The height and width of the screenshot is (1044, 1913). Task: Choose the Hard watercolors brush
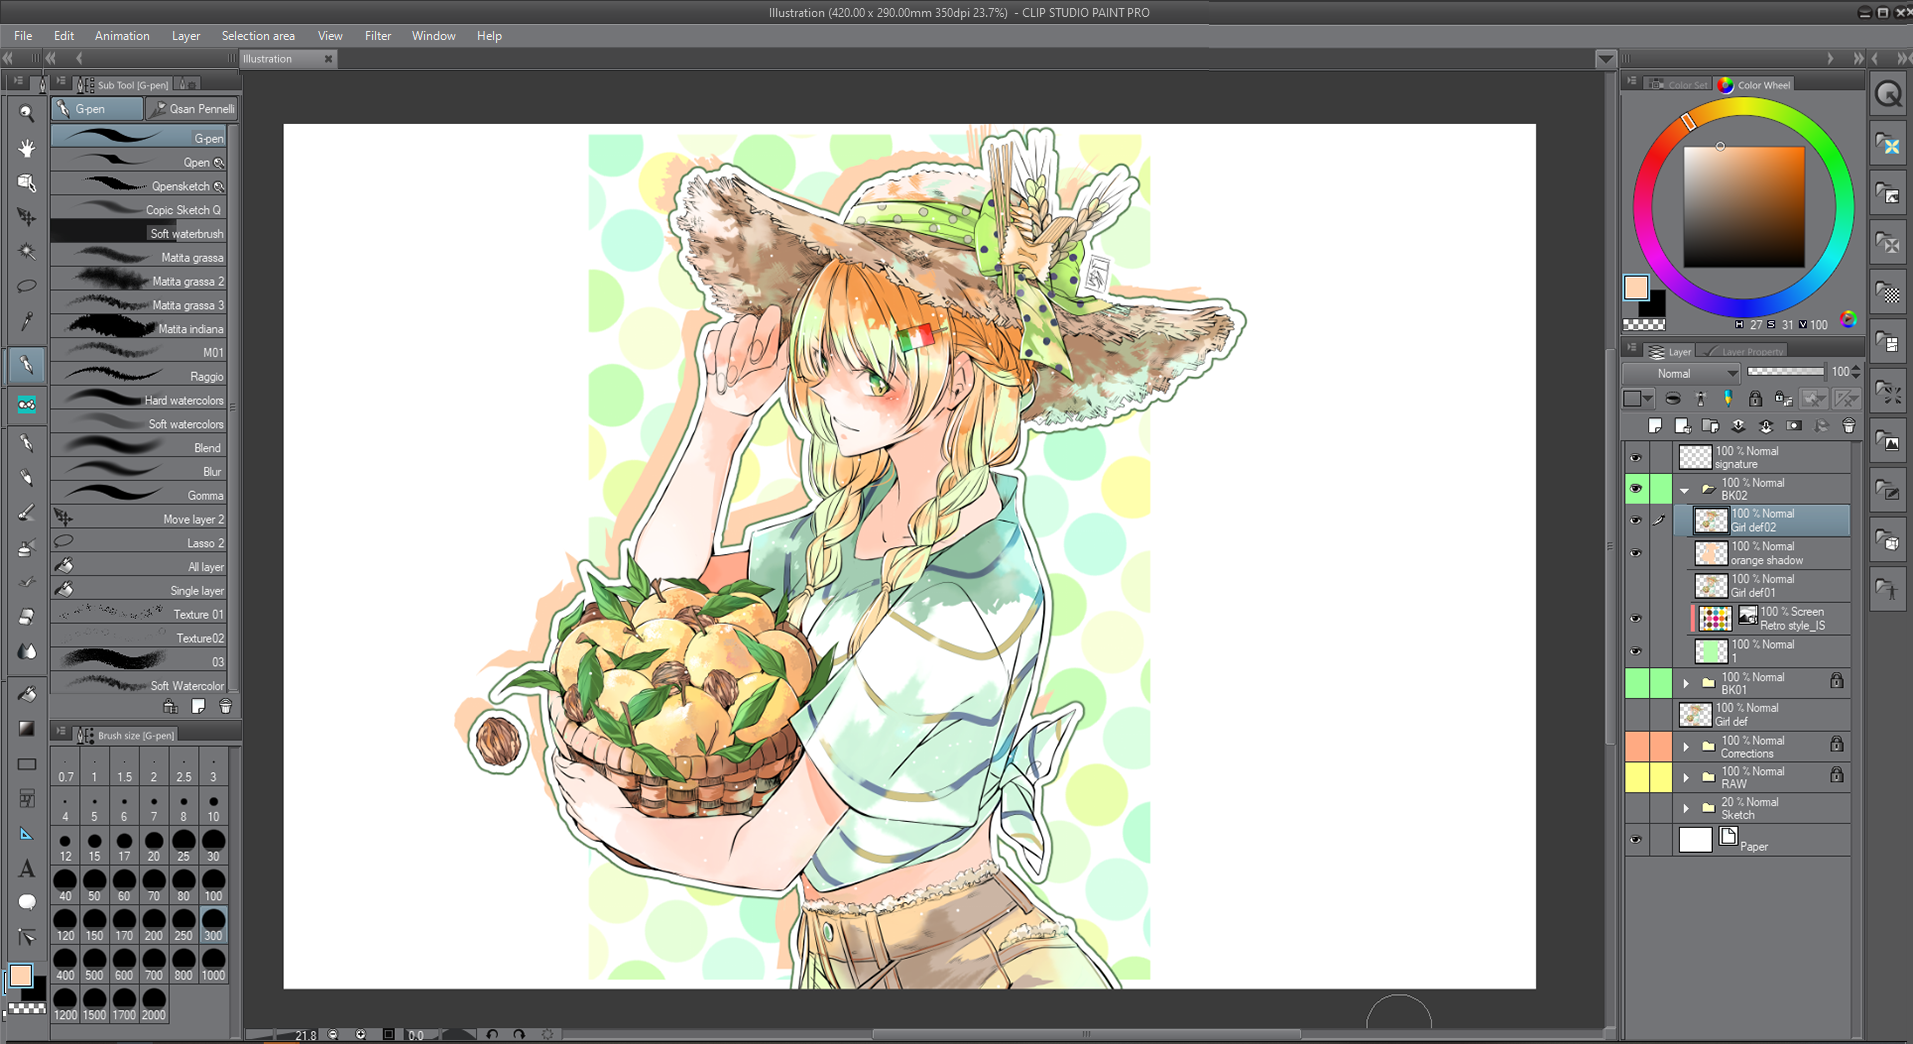pyautogui.click(x=139, y=400)
